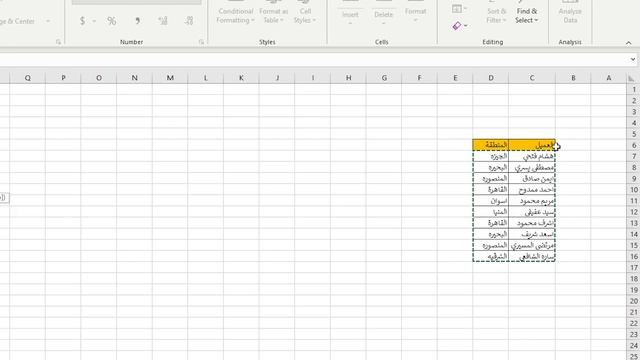Select row 12 header
Image resolution: width=640 pixels, height=360 pixels.
[x=633, y=212]
